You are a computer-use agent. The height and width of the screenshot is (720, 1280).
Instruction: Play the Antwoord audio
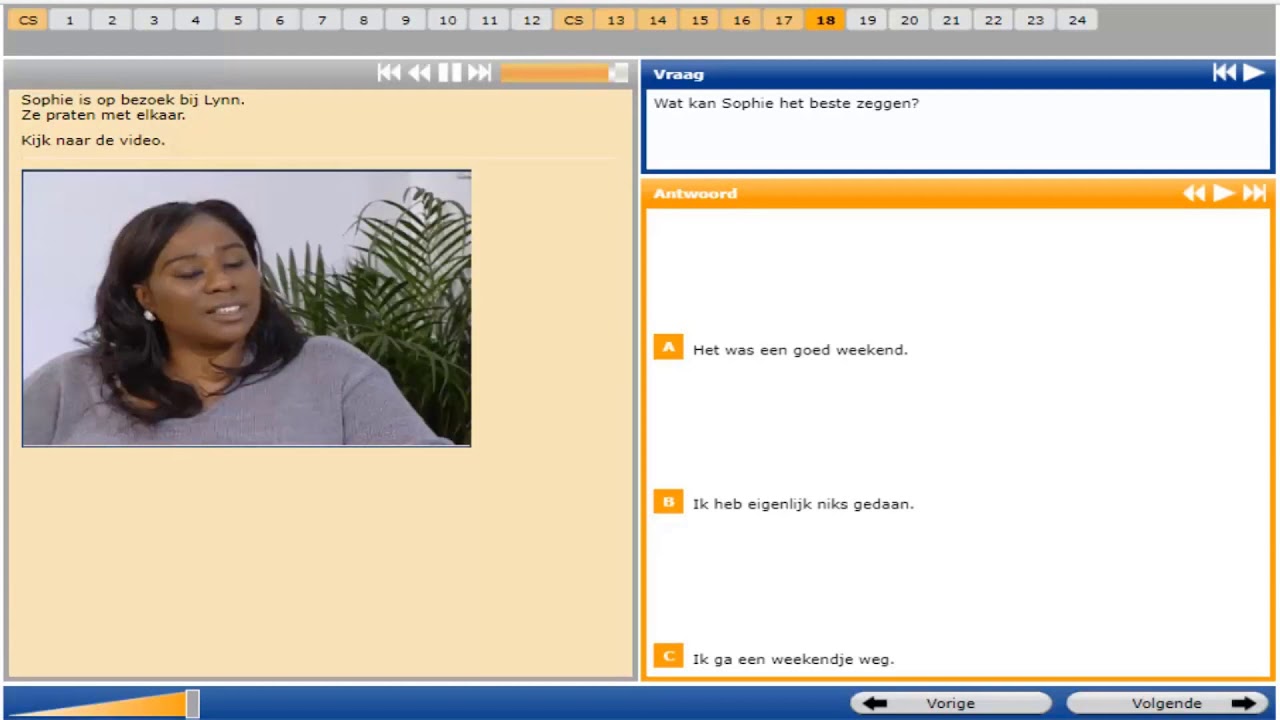click(x=1223, y=193)
